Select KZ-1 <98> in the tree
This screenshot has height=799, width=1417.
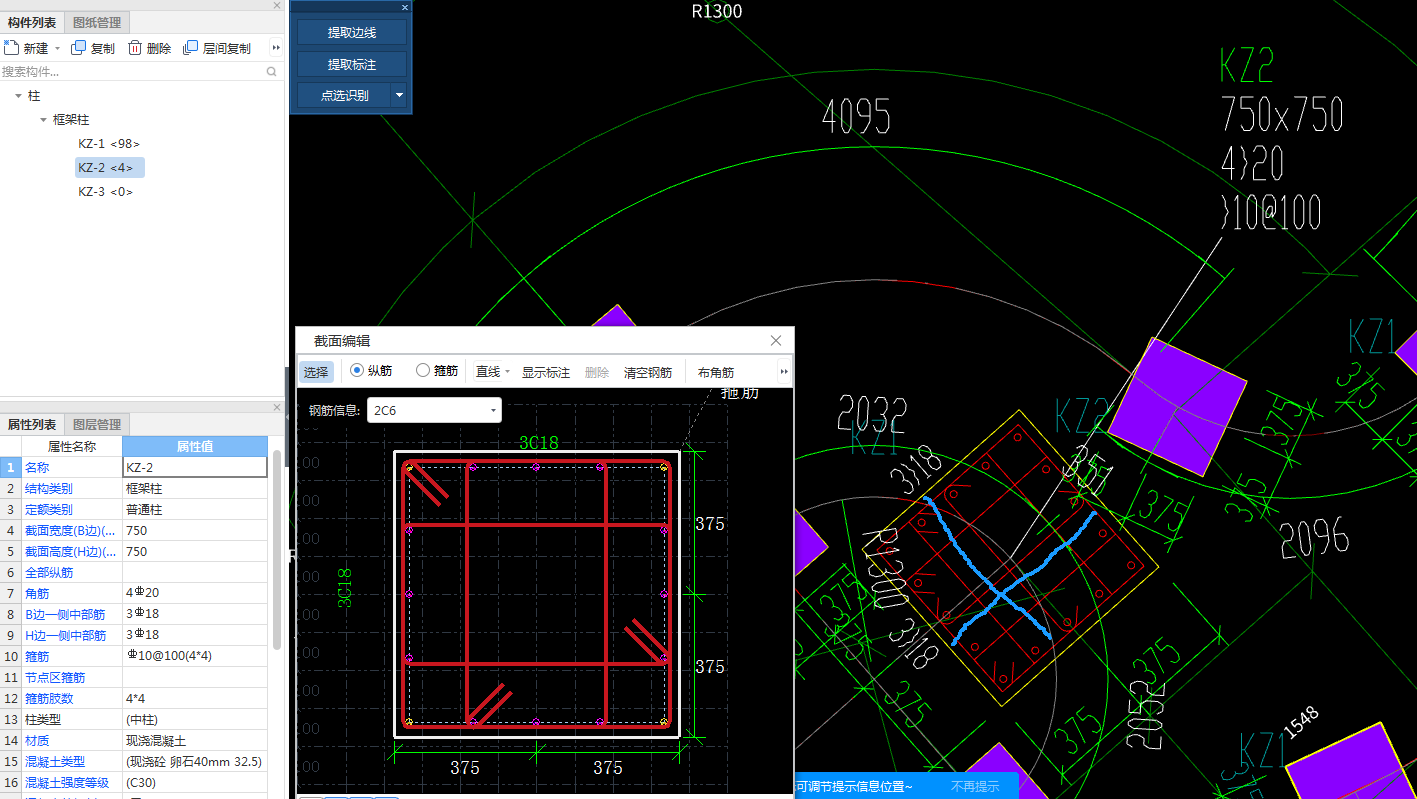click(109, 144)
